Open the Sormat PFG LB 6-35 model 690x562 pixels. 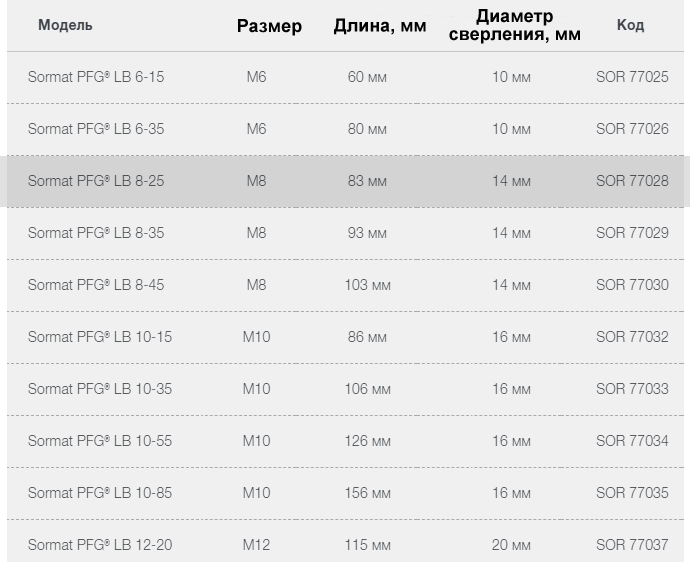pos(96,129)
